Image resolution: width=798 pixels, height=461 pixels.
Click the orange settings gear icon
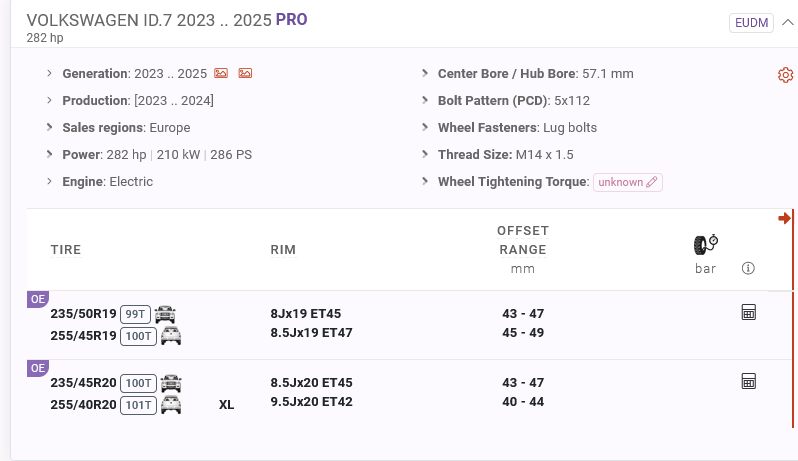785,75
